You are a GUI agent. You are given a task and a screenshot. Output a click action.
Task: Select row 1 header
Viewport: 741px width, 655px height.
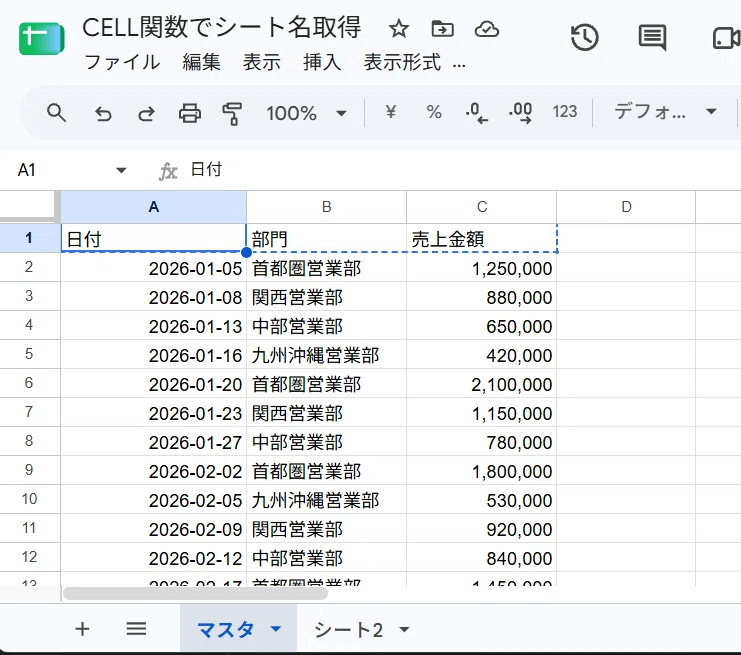coord(29,238)
